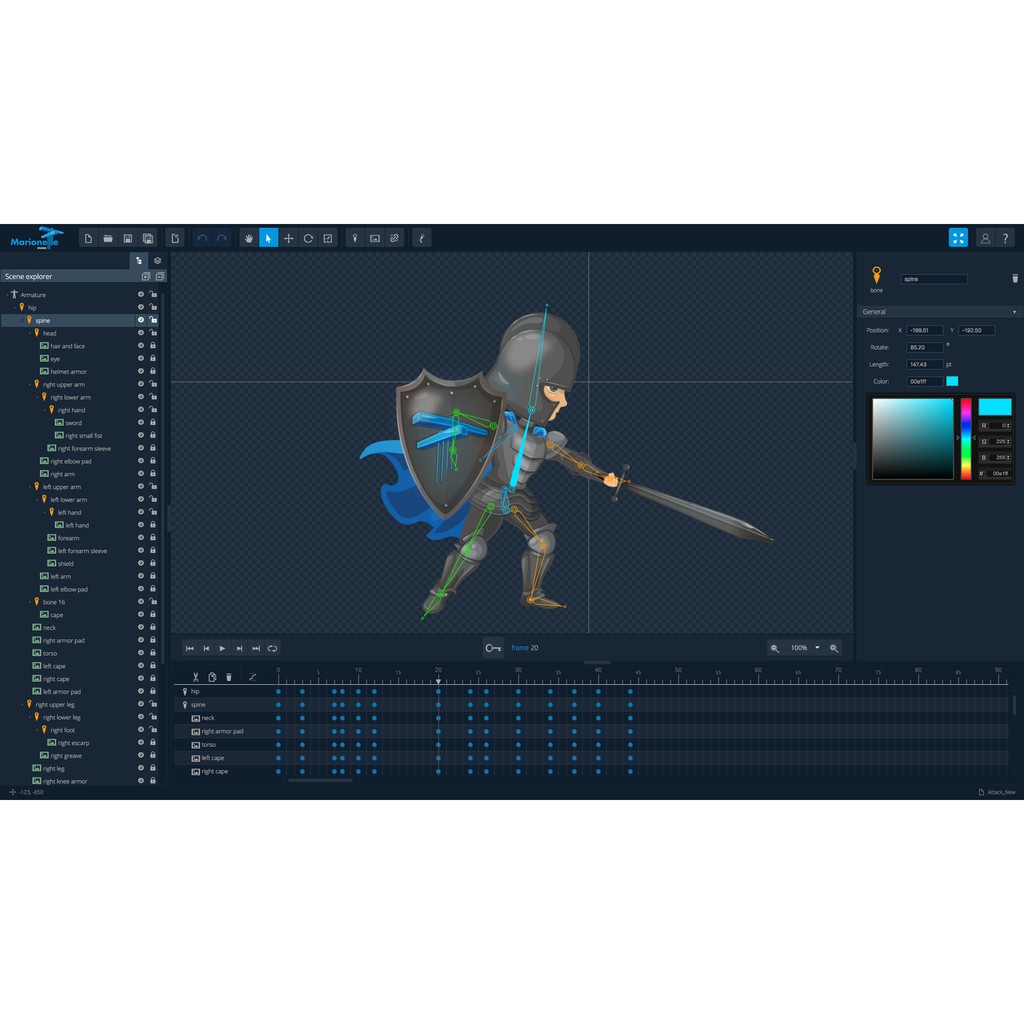The height and width of the screenshot is (1024, 1024).
Task: Click the rainbow hue slider
Action: (966, 438)
